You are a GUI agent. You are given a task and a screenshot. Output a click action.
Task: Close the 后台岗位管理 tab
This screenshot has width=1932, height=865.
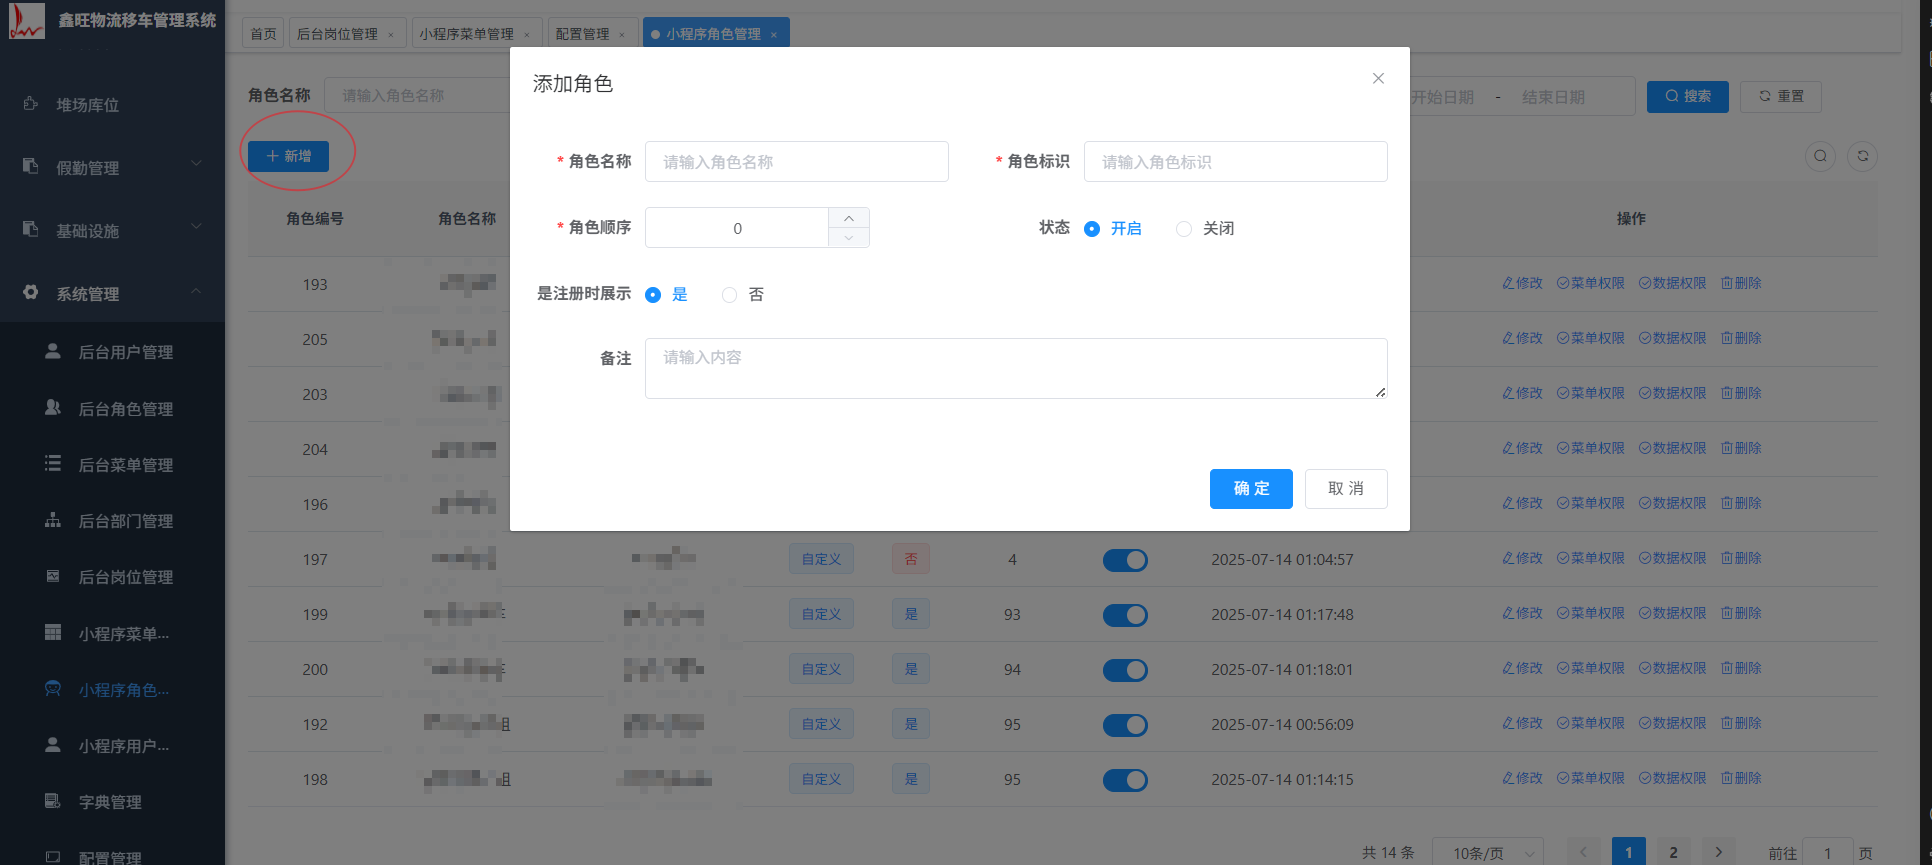coord(391,35)
